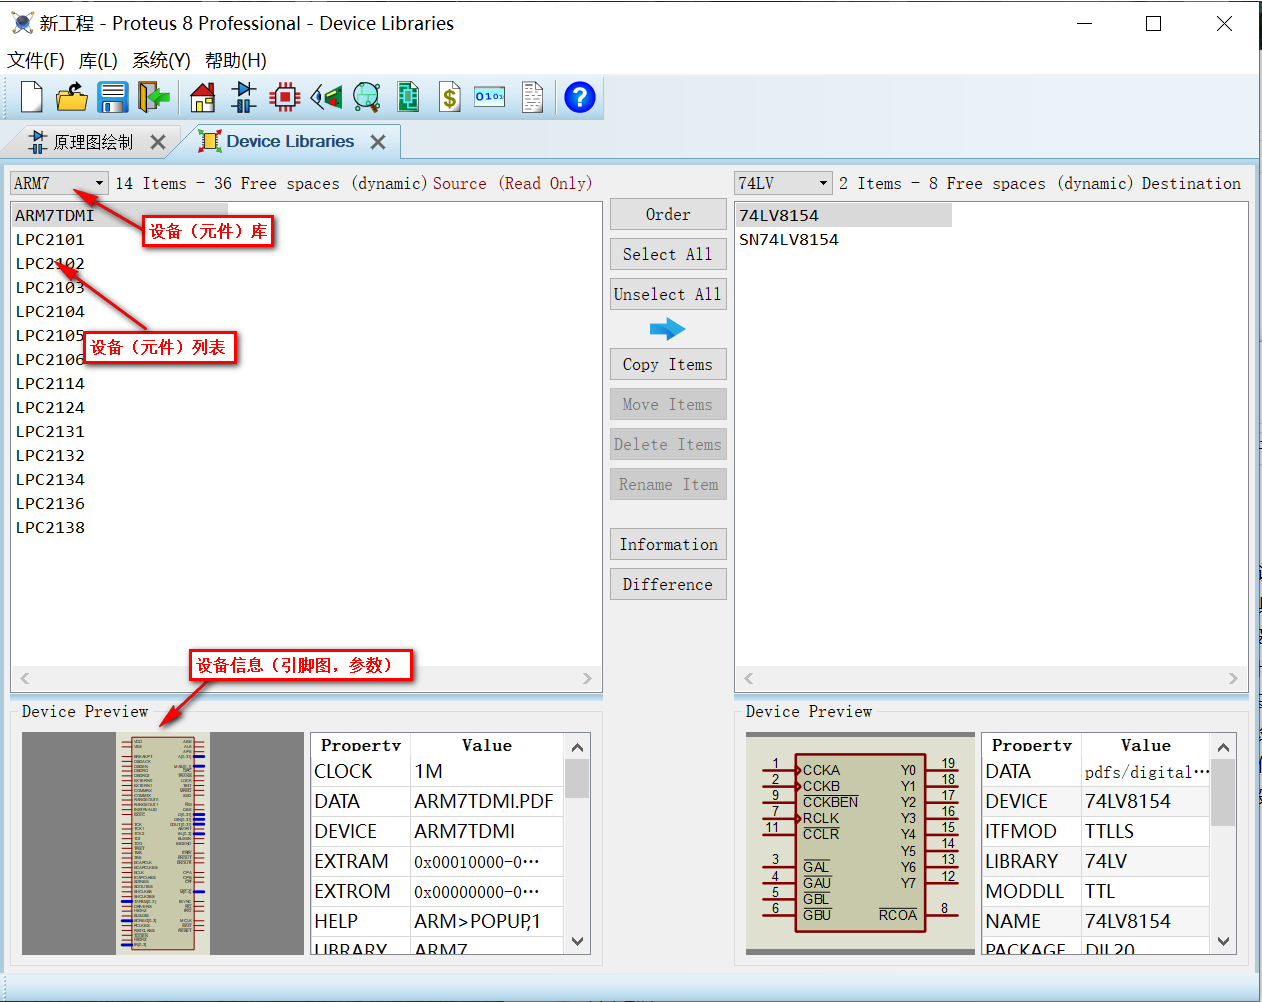Select LPC2138 in the source list
Image resolution: width=1262 pixels, height=1002 pixels.
(x=50, y=527)
